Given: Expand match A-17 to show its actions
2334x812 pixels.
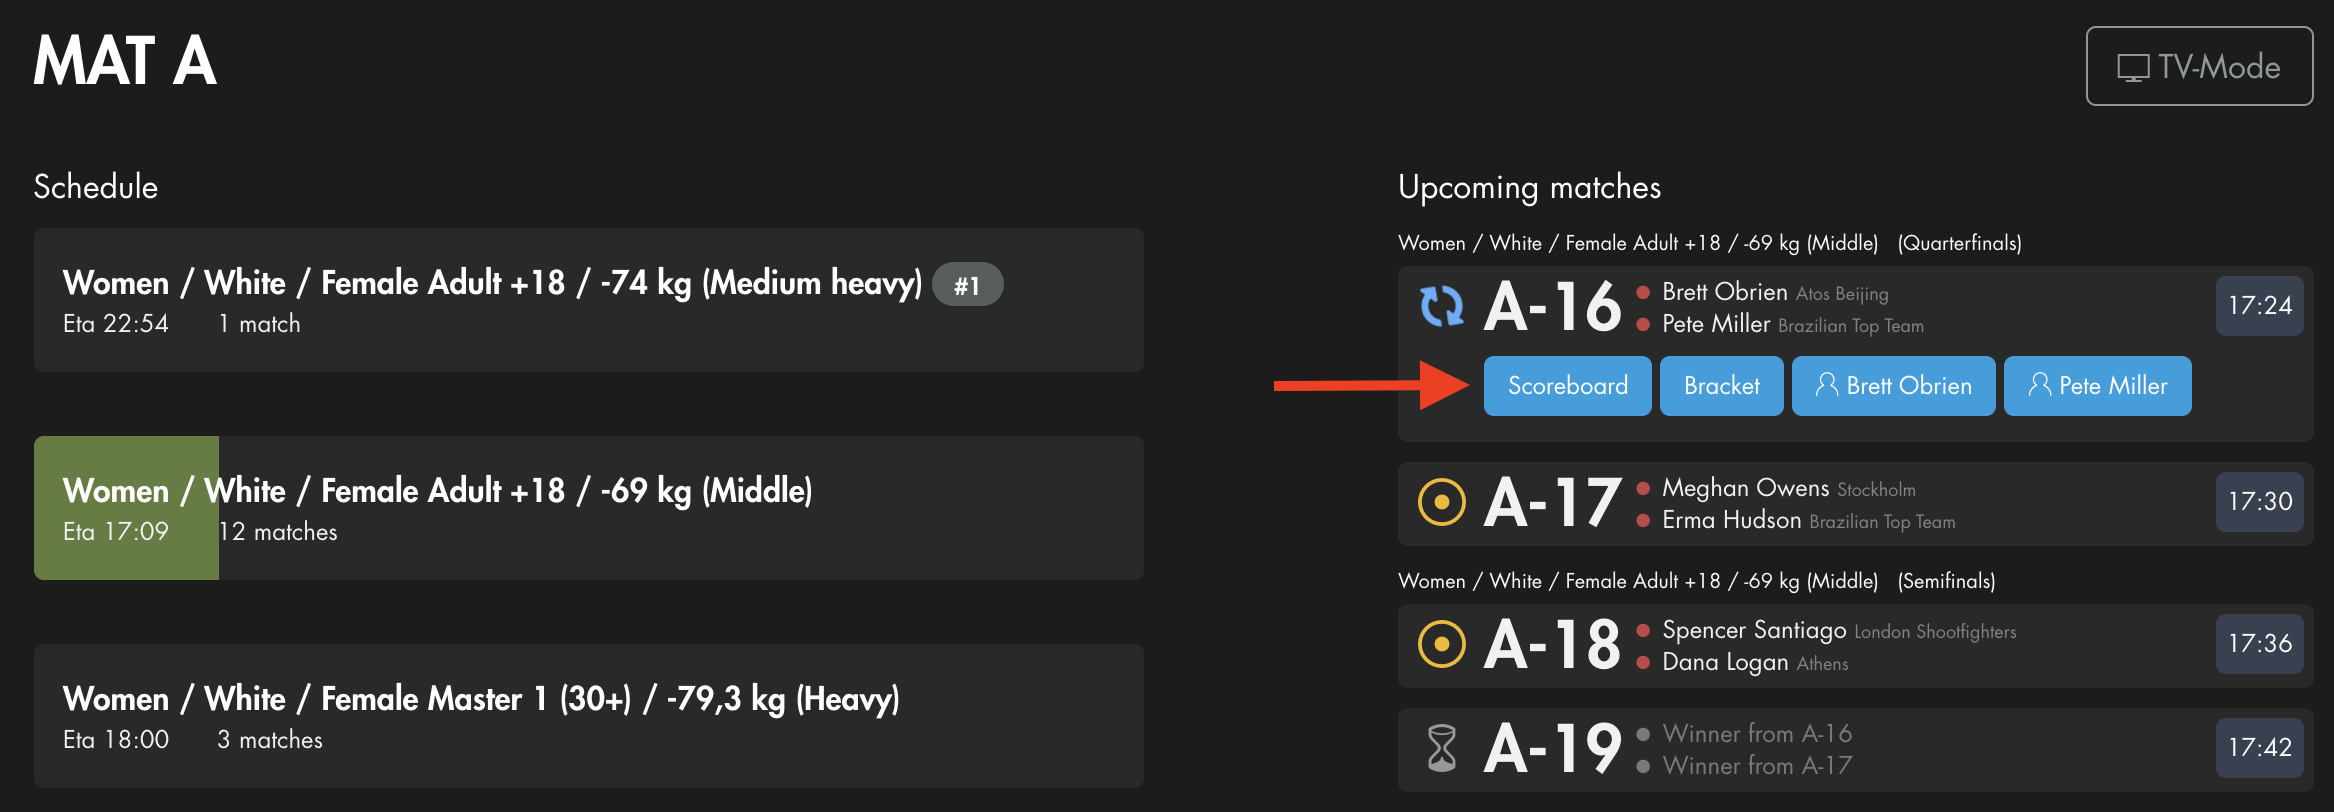Looking at the screenshot, I should [1850, 503].
